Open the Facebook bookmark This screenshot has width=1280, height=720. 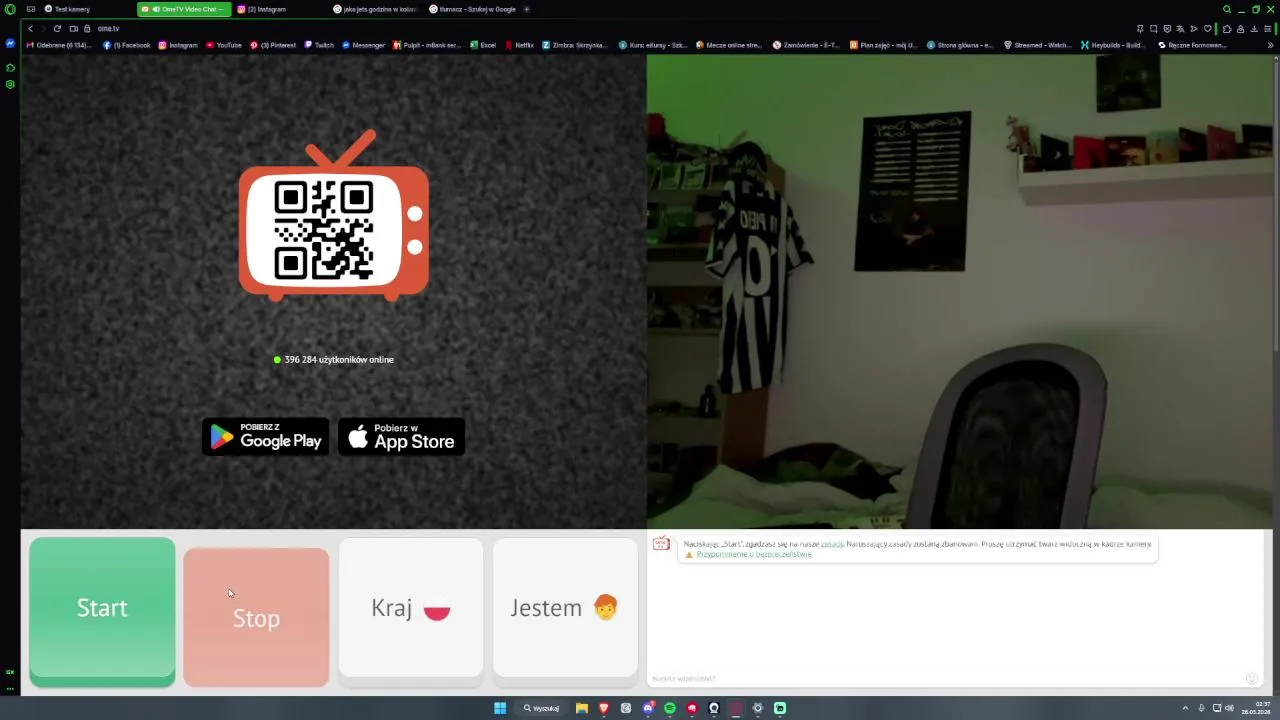click(127, 45)
